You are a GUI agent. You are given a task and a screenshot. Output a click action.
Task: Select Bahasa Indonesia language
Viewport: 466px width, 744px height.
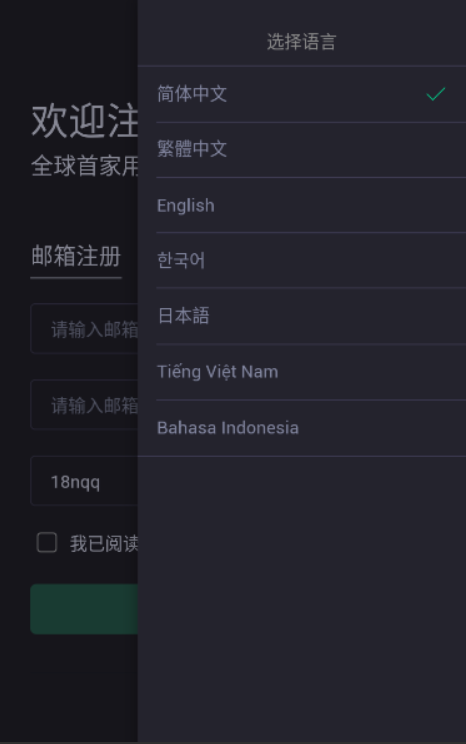[x=302, y=428]
